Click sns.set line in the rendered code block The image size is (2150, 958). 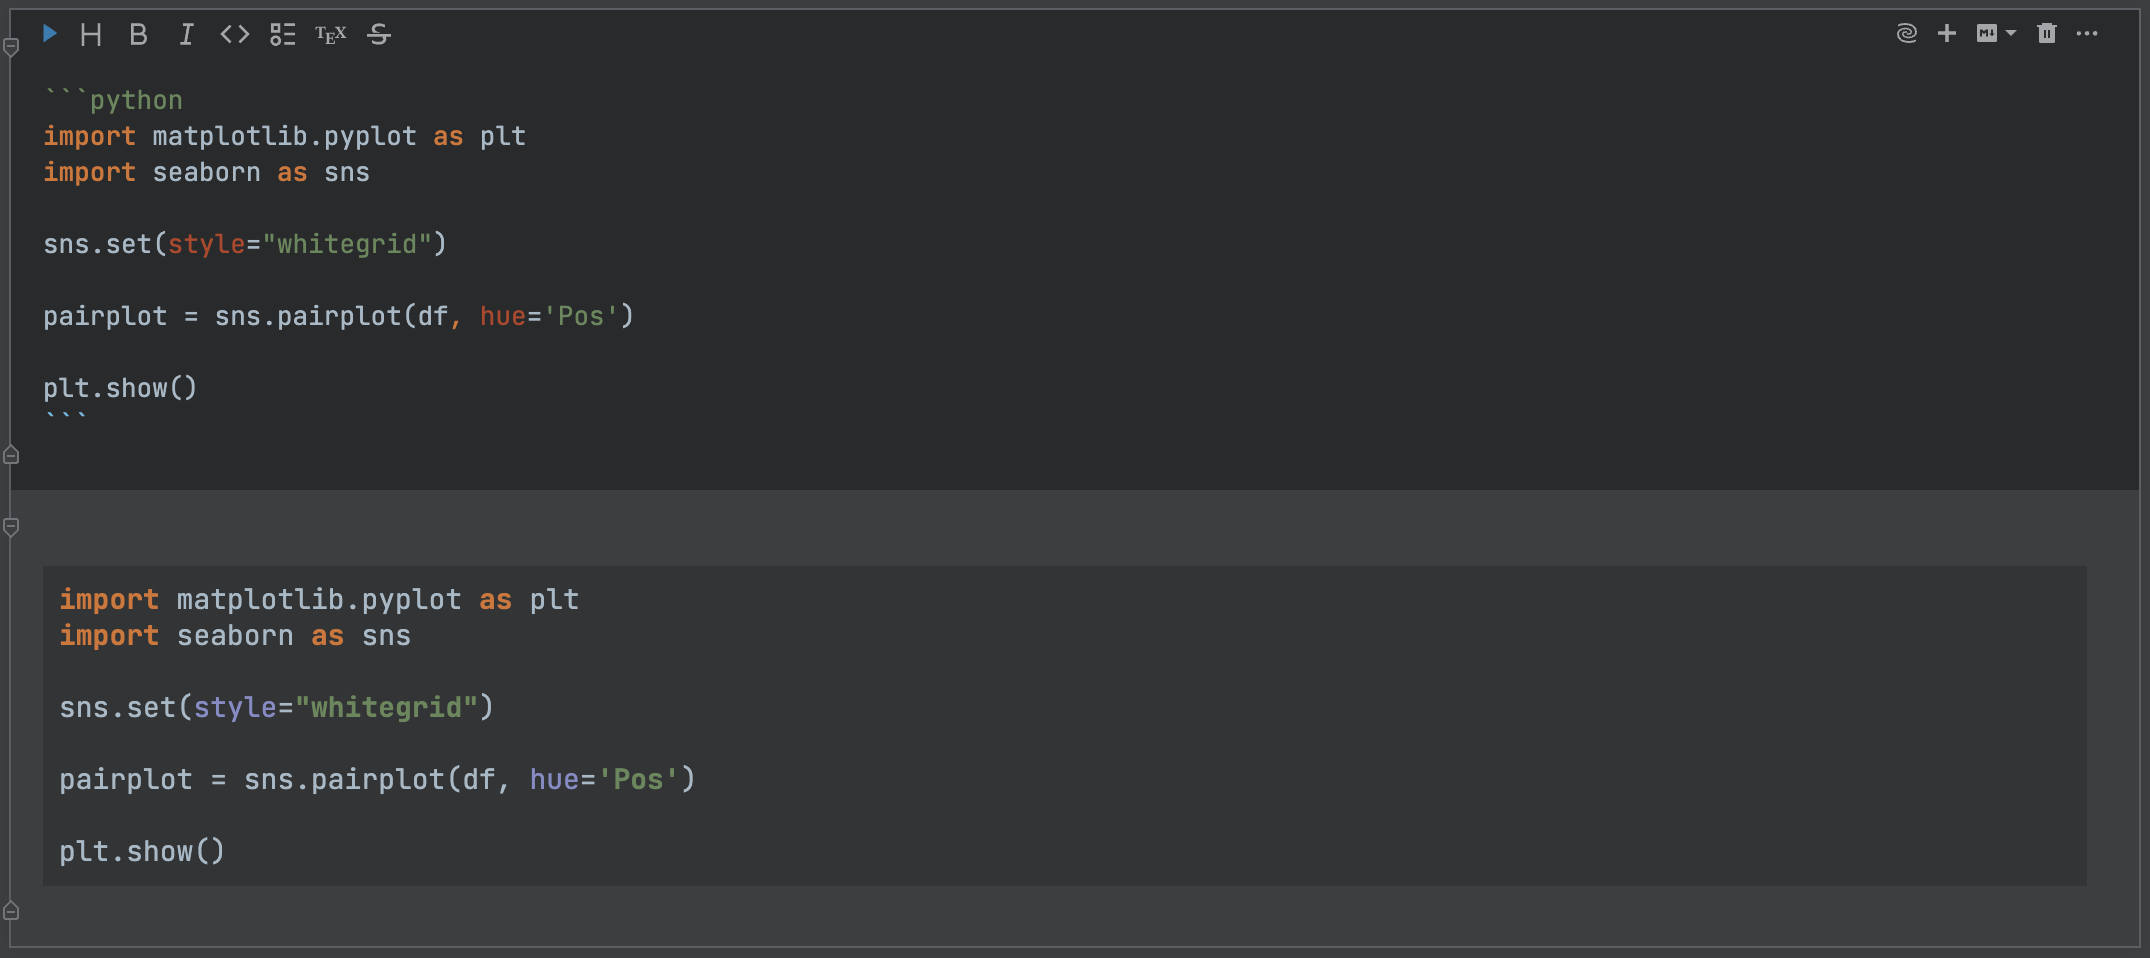tap(276, 708)
